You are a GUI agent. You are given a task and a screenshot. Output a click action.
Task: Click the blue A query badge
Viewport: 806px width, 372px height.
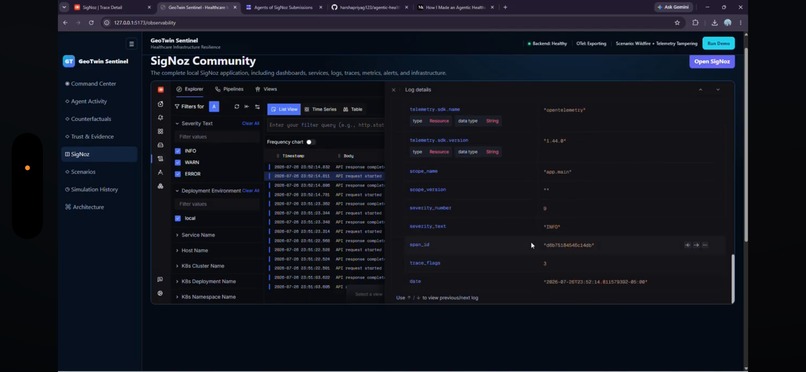[x=214, y=106]
